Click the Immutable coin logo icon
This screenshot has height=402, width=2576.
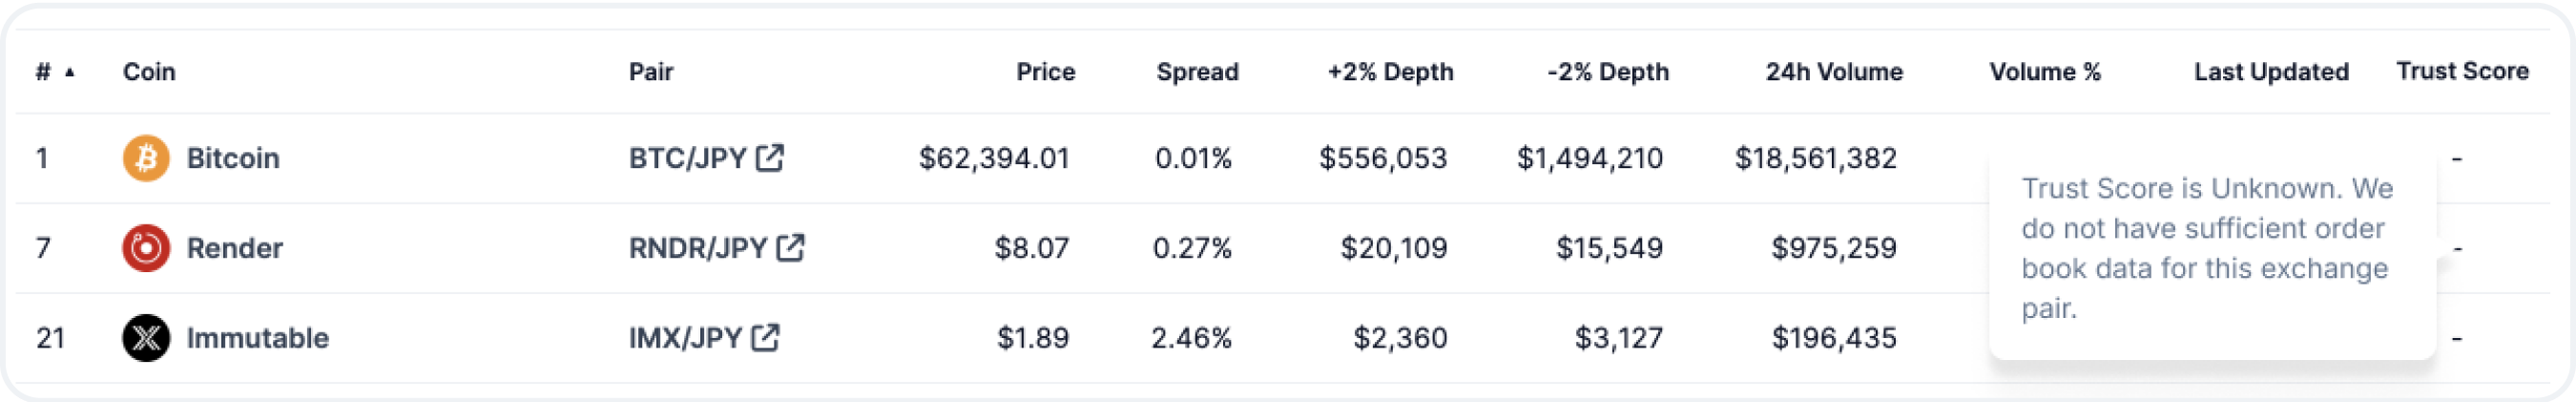click(146, 338)
